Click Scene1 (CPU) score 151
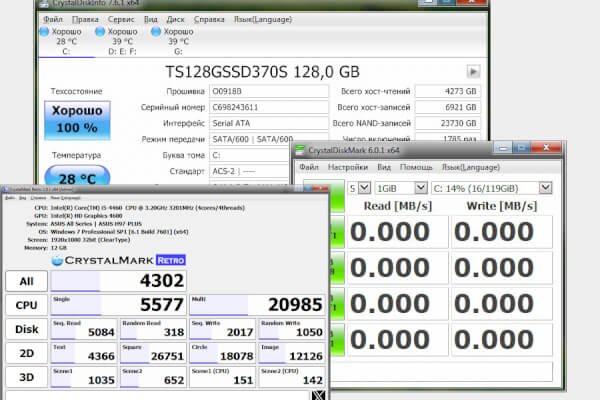The width and height of the screenshot is (600, 400). point(222,377)
